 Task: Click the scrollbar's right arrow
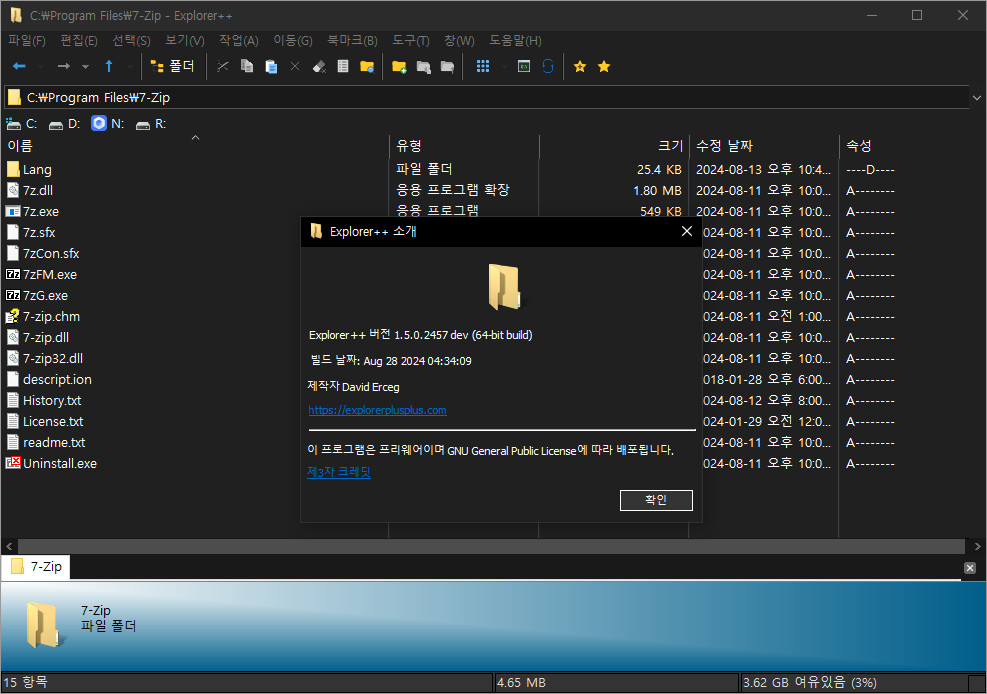pyautogui.click(x=977, y=546)
